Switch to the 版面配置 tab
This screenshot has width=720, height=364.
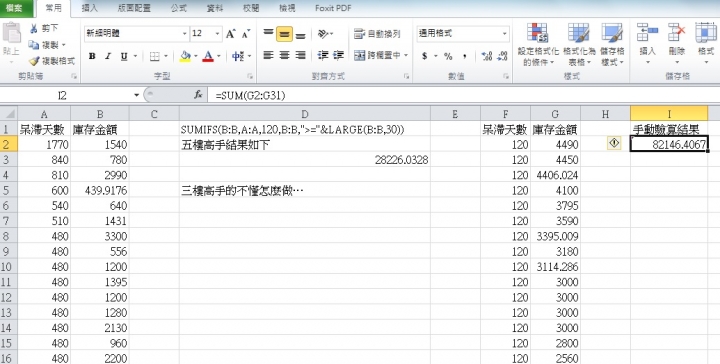pyautogui.click(x=134, y=8)
